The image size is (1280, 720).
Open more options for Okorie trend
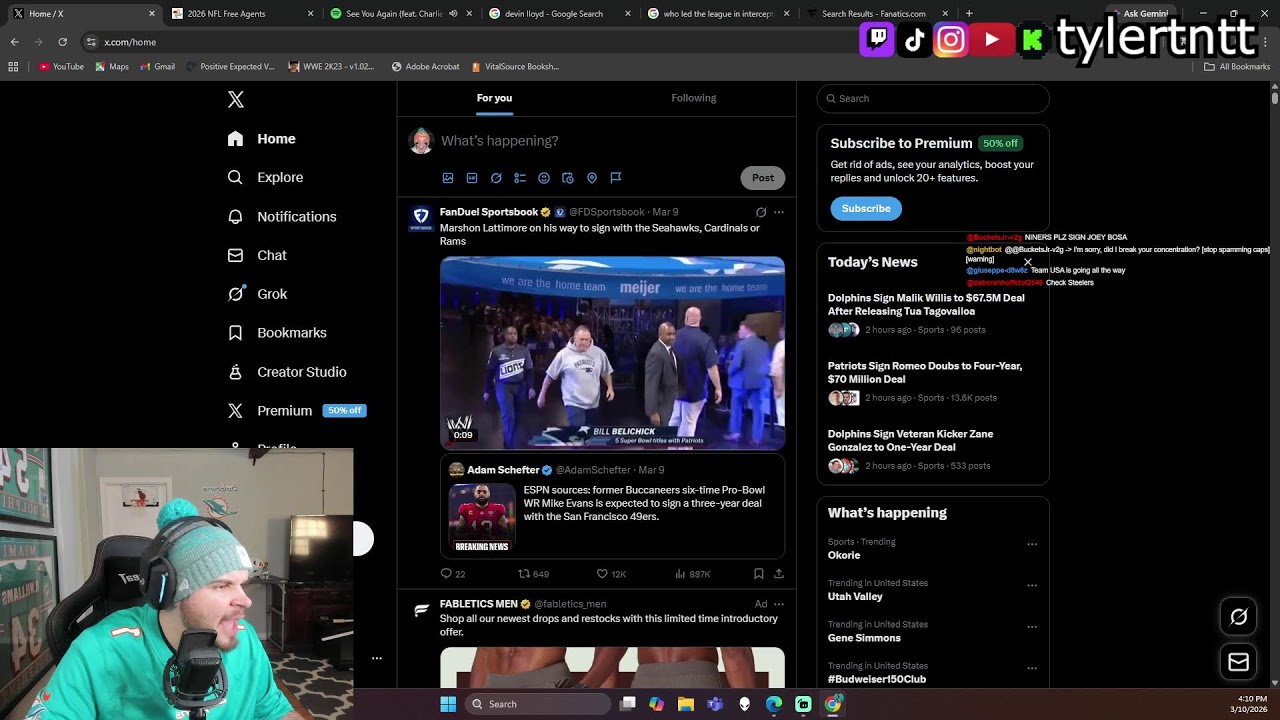[1032, 545]
